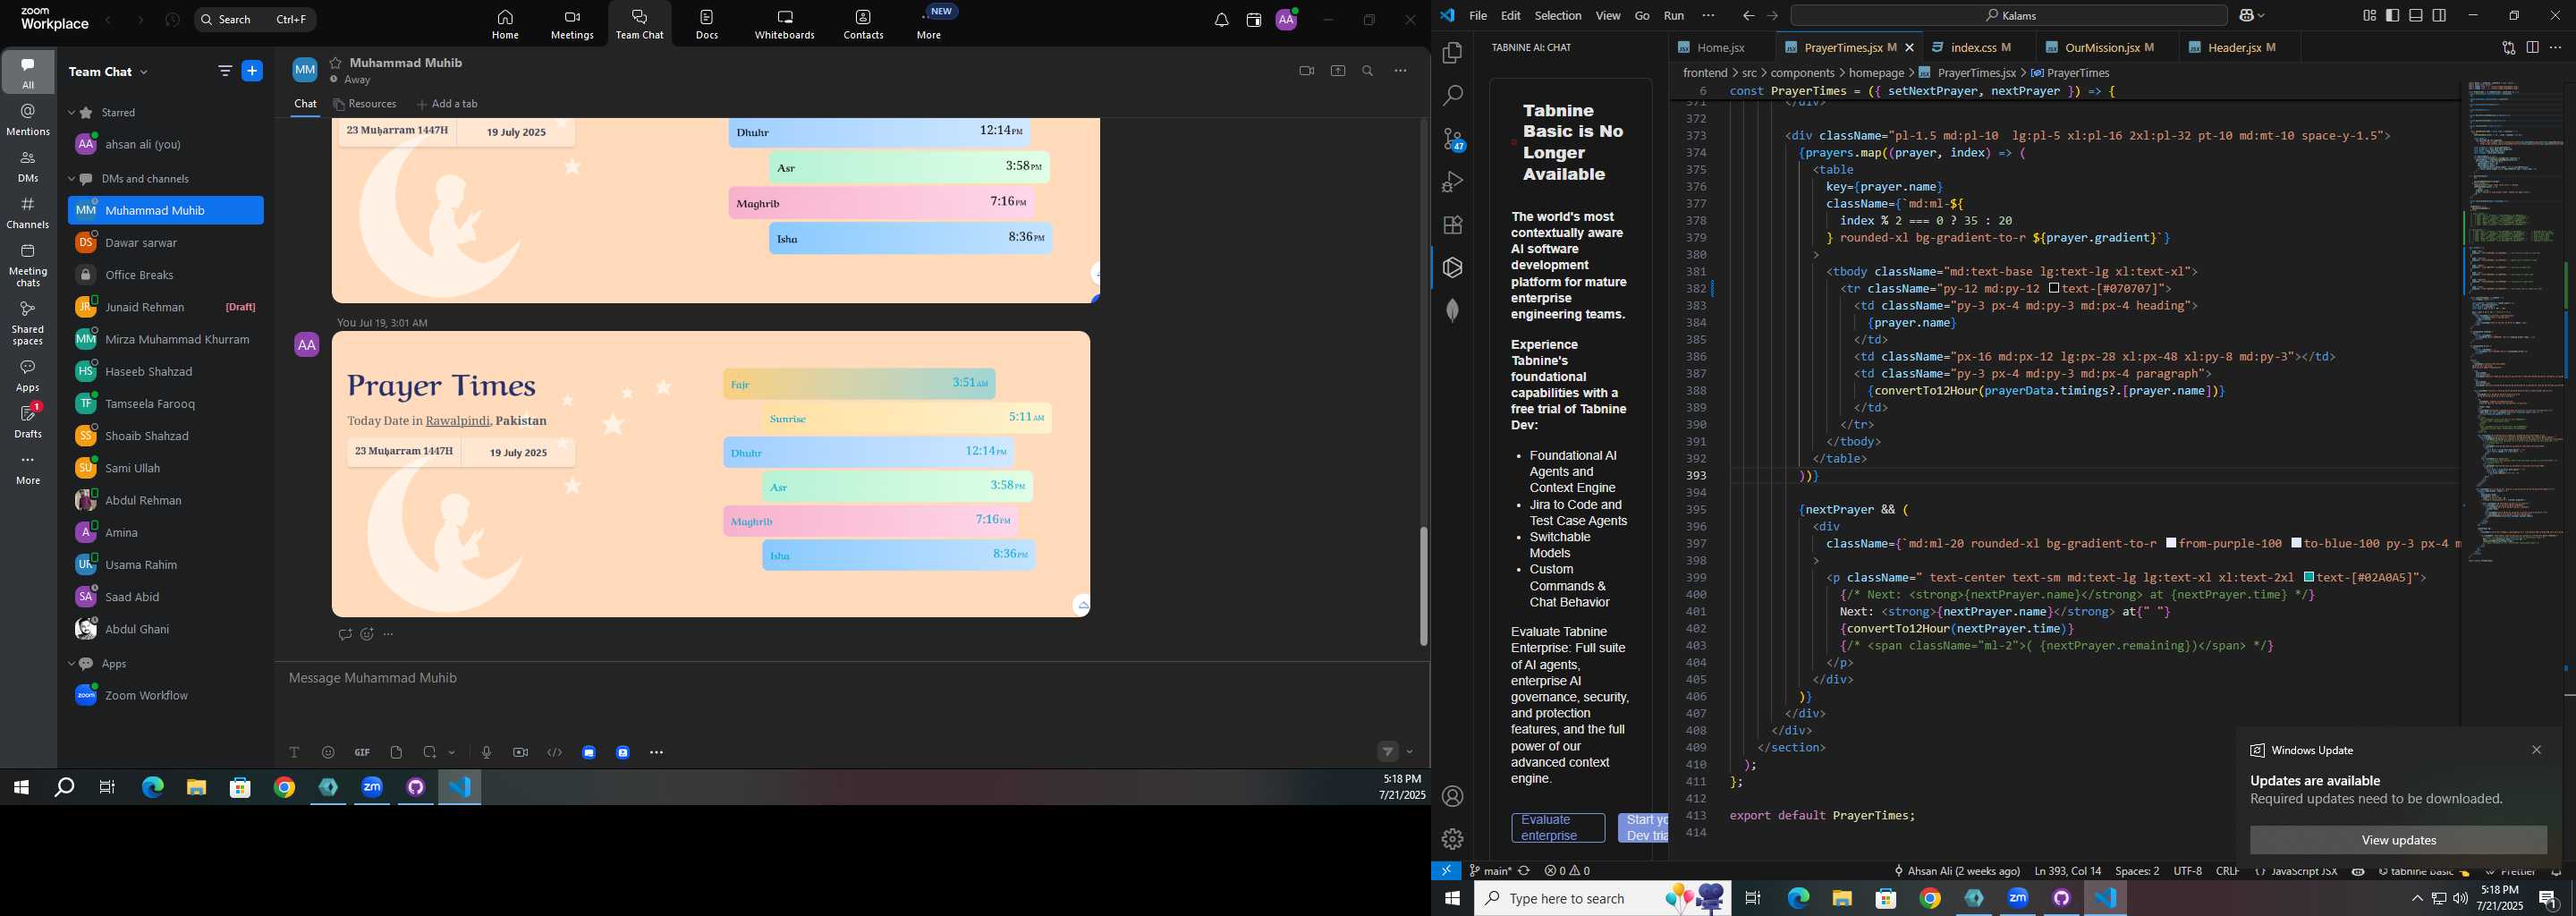Screen dimensions: 2576x916
Task: Open the Zoom profile avatar menu
Action: click(x=1286, y=20)
